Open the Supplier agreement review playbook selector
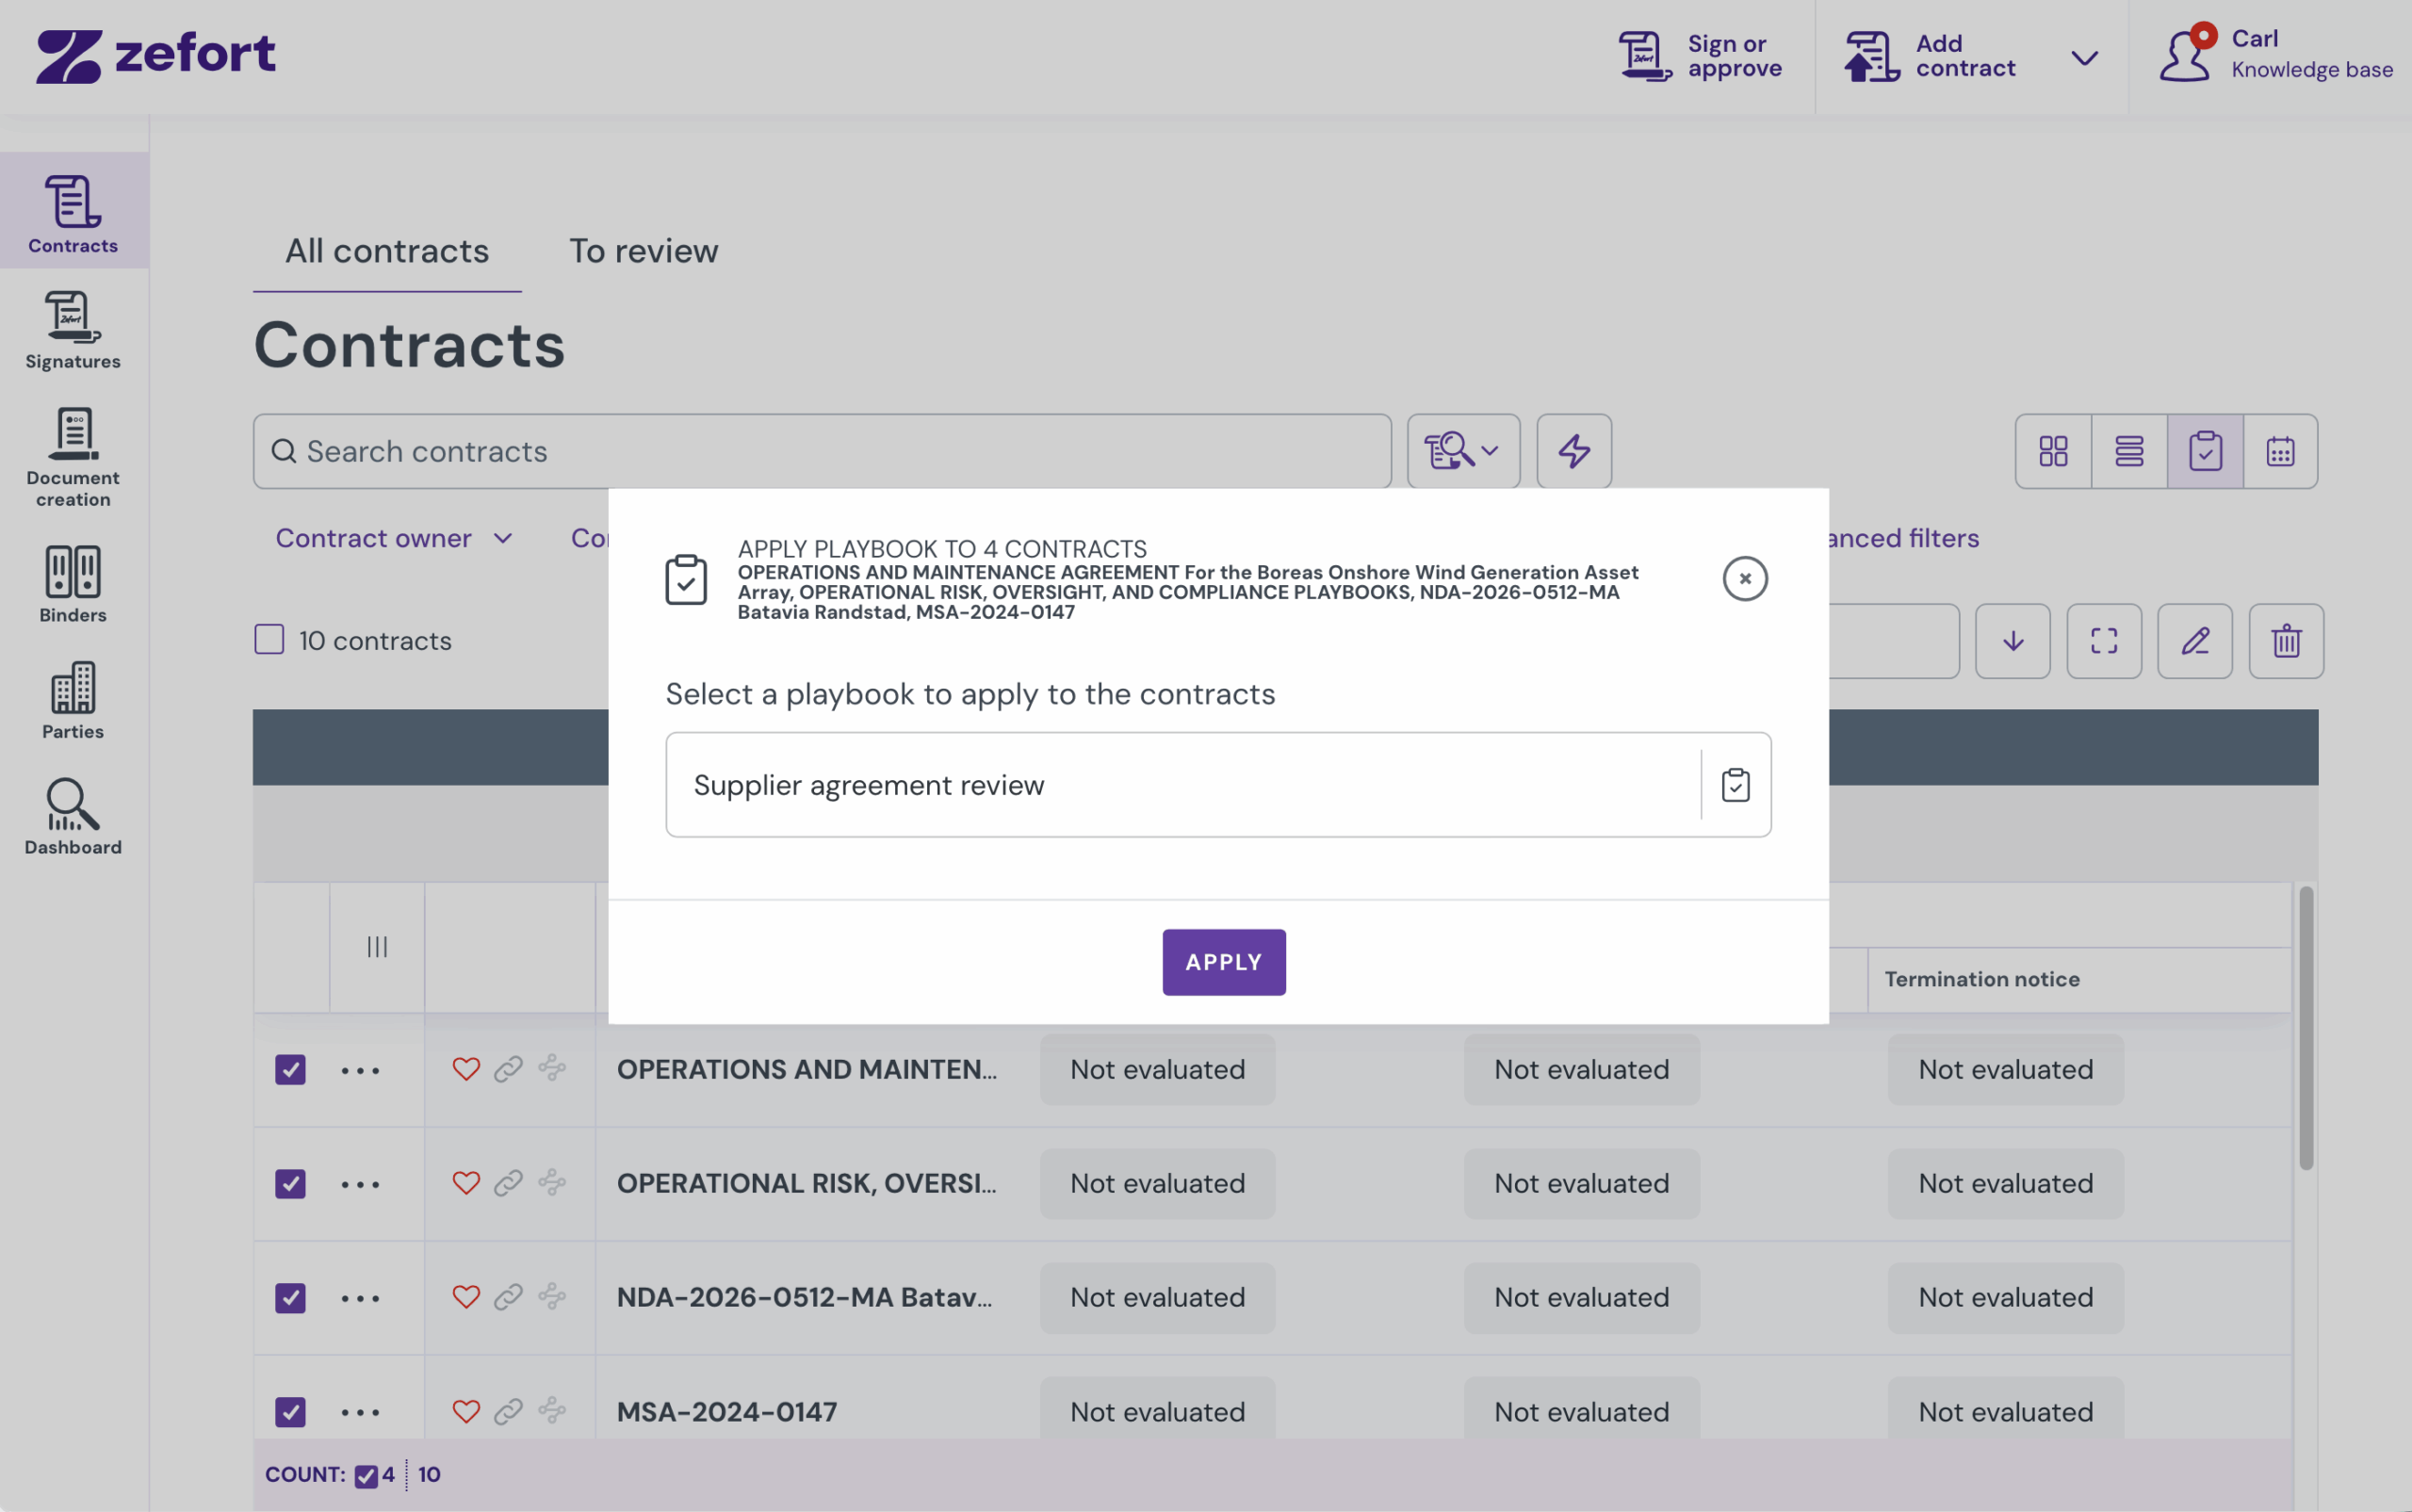2412x1512 pixels. [1218, 785]
